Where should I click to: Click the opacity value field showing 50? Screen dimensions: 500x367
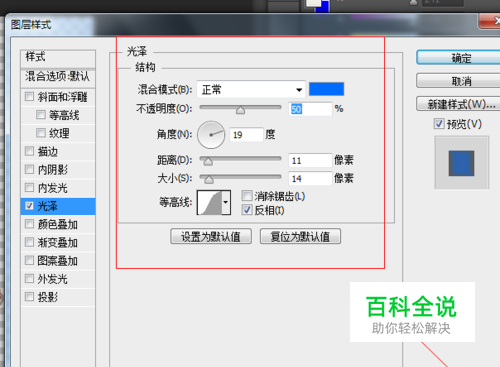(x=310, y=109)
